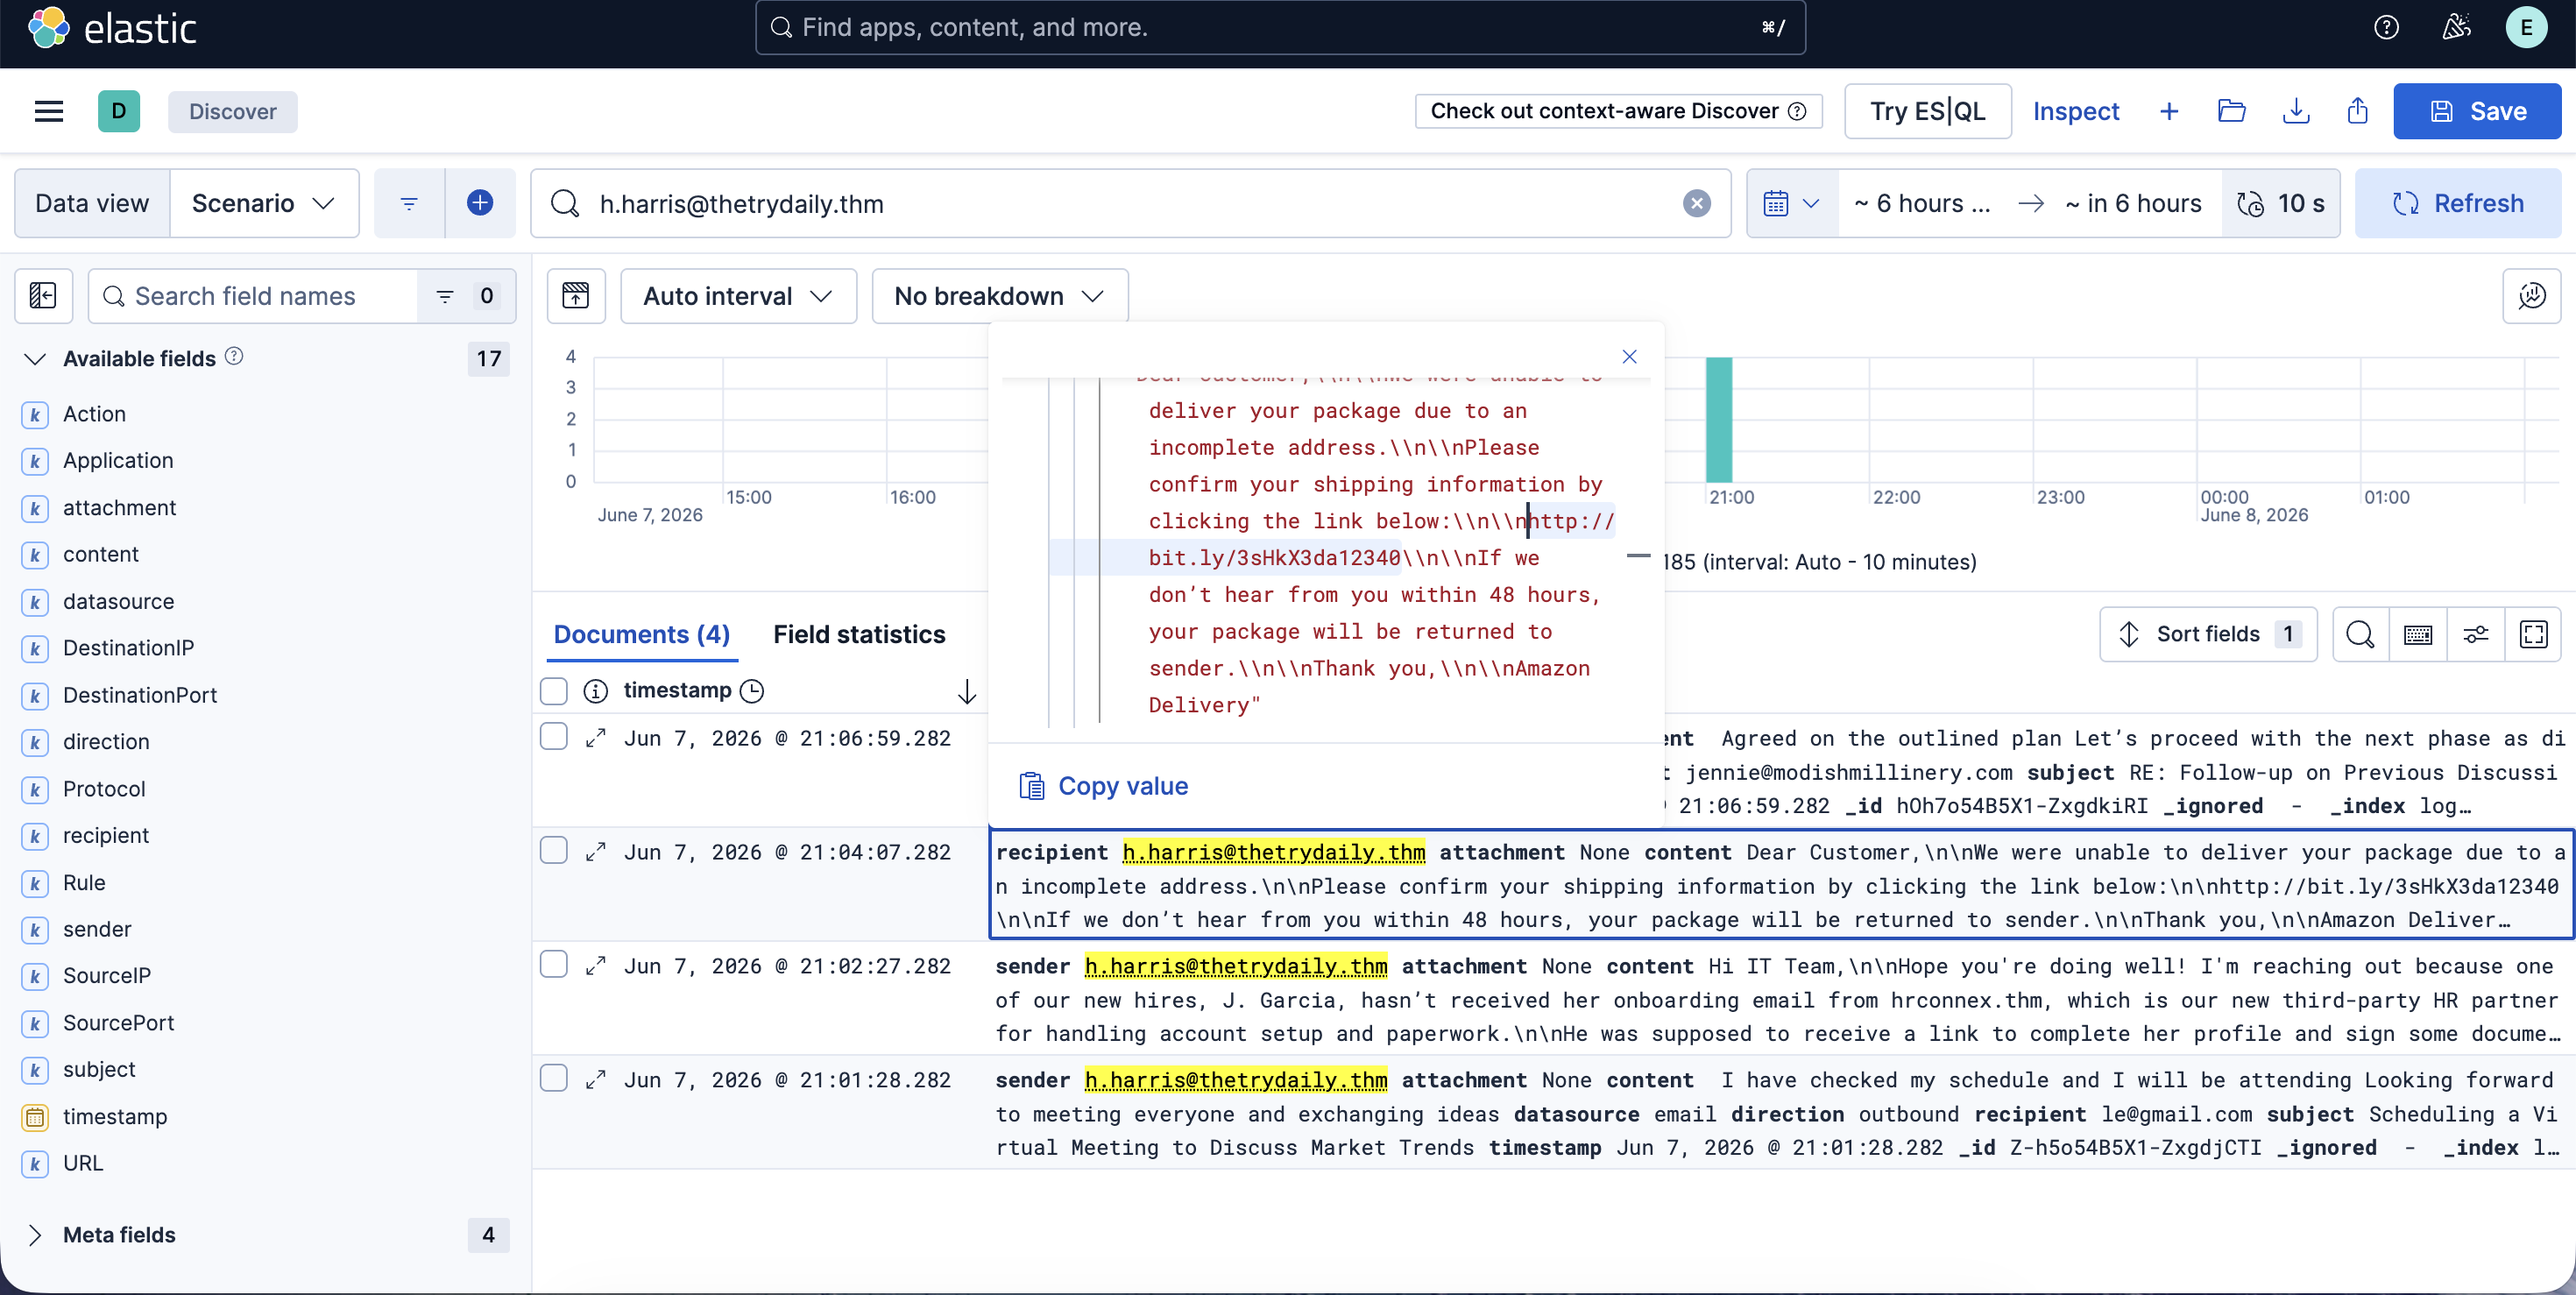
Task: Enter fullscreen table view icon
Action: [x=2533, y=634]
